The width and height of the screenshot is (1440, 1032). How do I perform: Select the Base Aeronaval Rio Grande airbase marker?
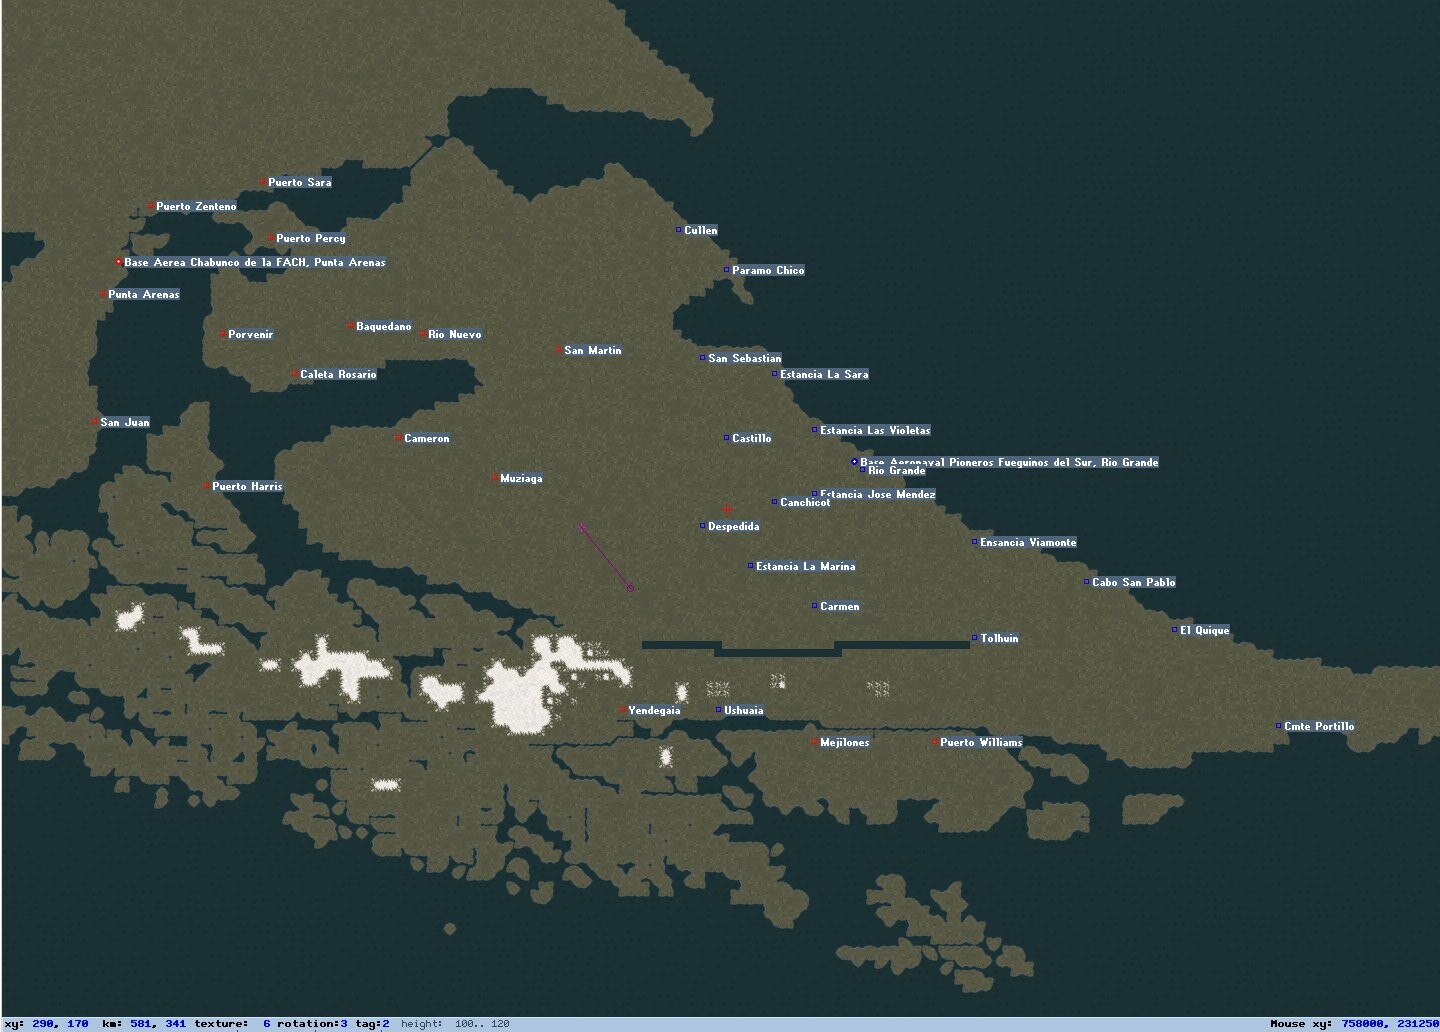[x=854, y=462]
